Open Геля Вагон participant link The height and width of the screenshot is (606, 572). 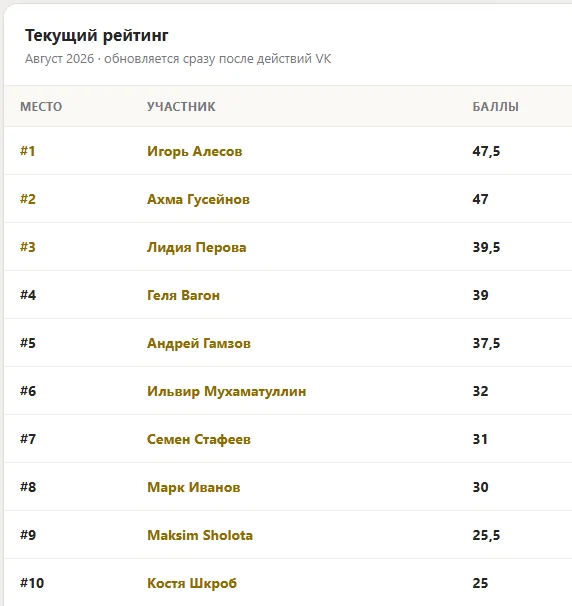point(183,295)
